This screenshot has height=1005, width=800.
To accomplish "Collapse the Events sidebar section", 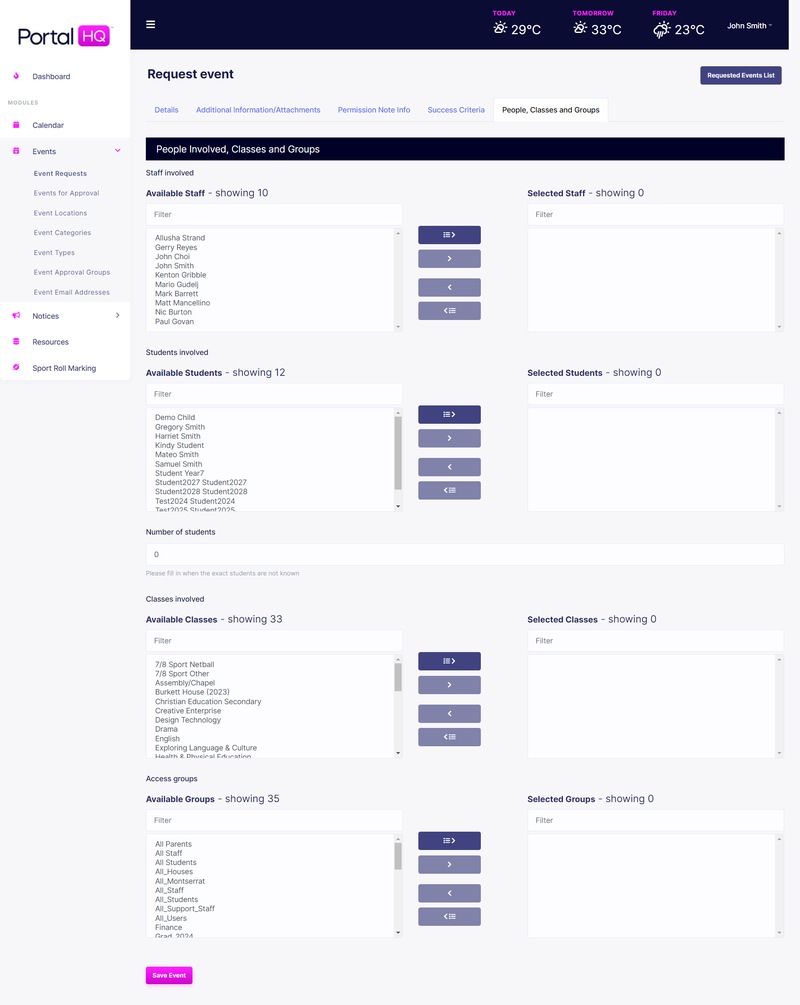I will click(120, 149).
